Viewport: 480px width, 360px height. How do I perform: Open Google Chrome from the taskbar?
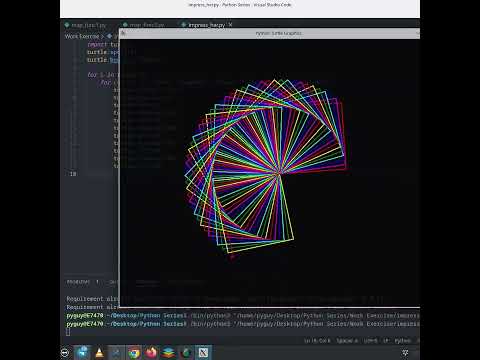coord(134,353)
